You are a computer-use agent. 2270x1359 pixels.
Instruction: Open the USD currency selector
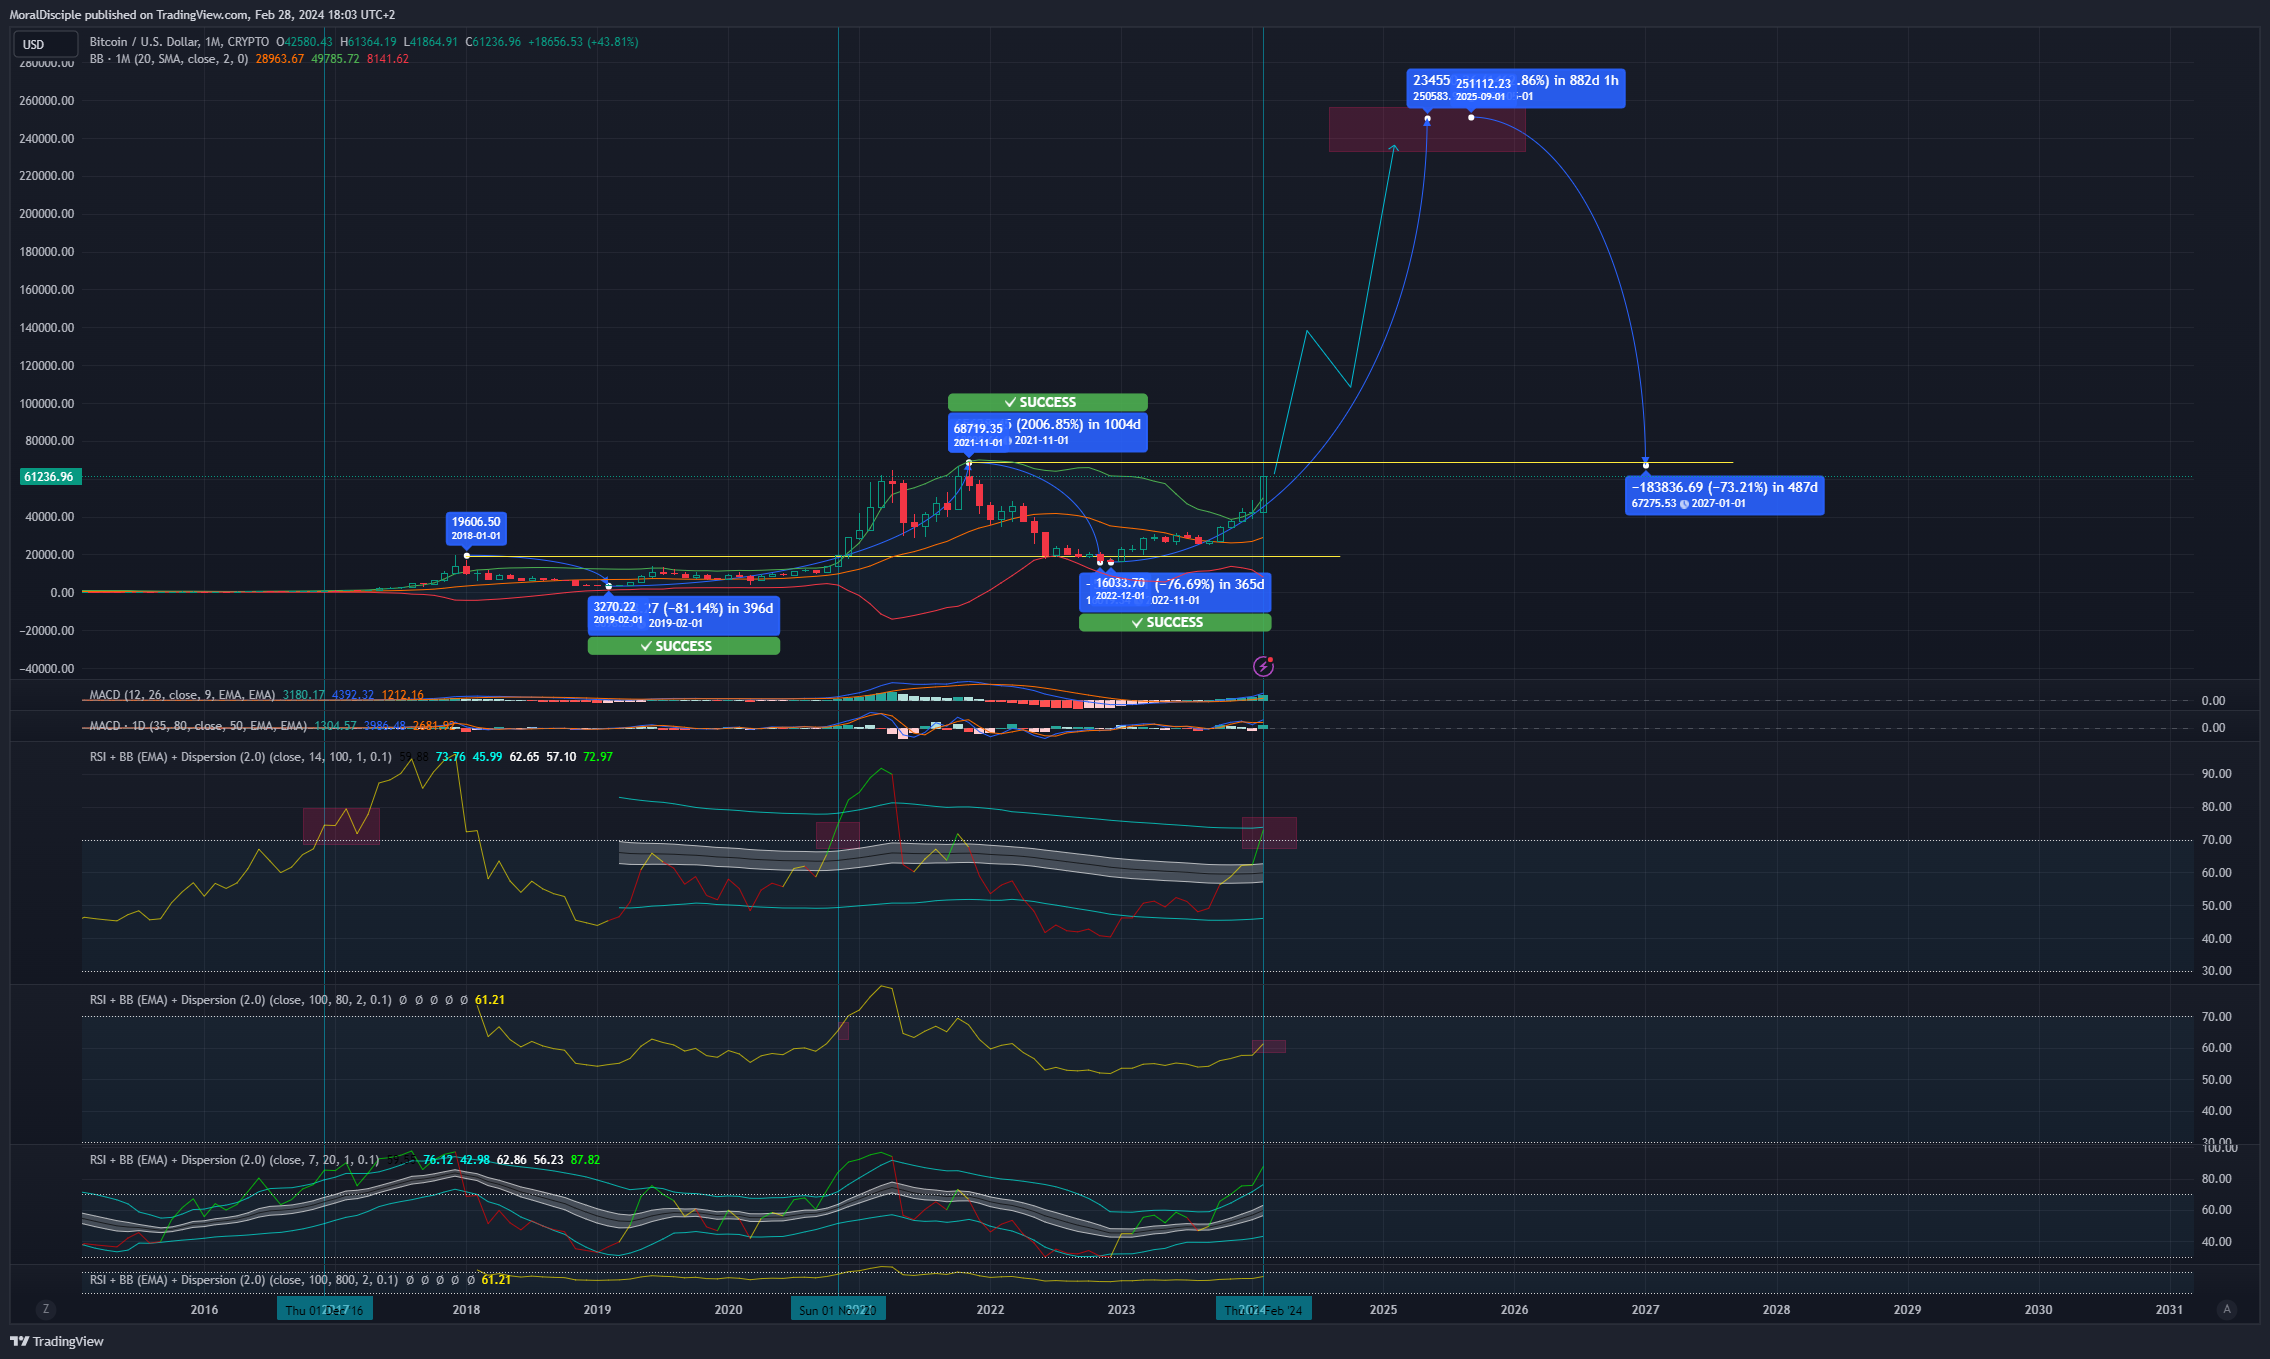(x=44, y=44)
